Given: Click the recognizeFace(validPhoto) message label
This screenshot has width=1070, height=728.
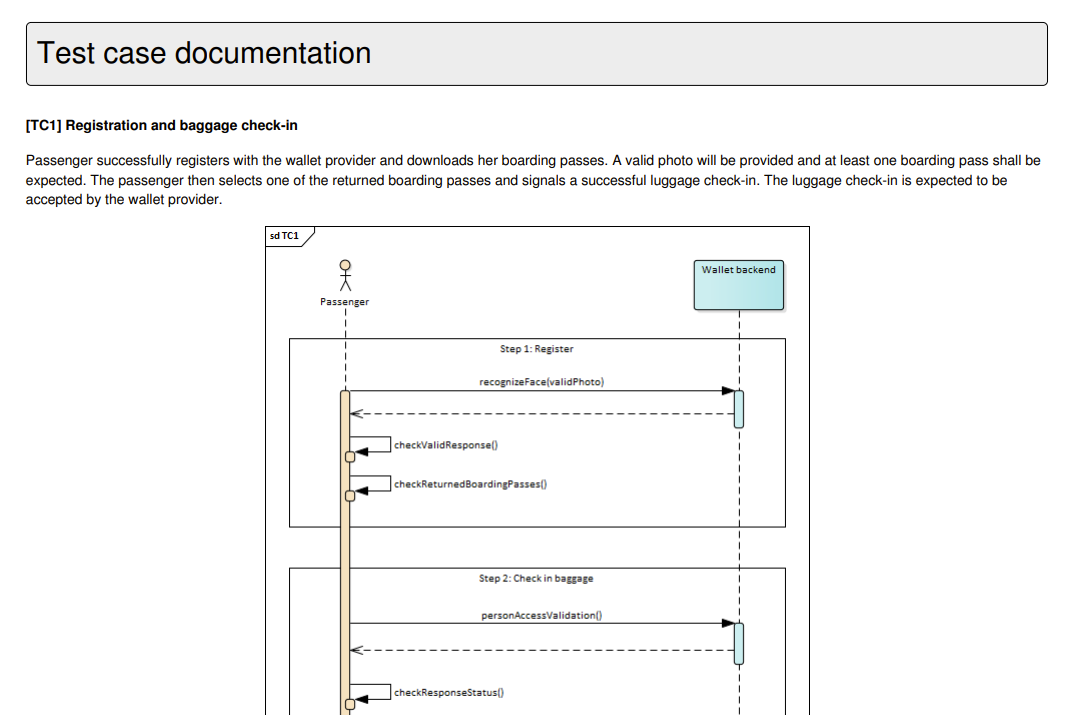Looking at the screenshot, I should (x=541, y=382).
